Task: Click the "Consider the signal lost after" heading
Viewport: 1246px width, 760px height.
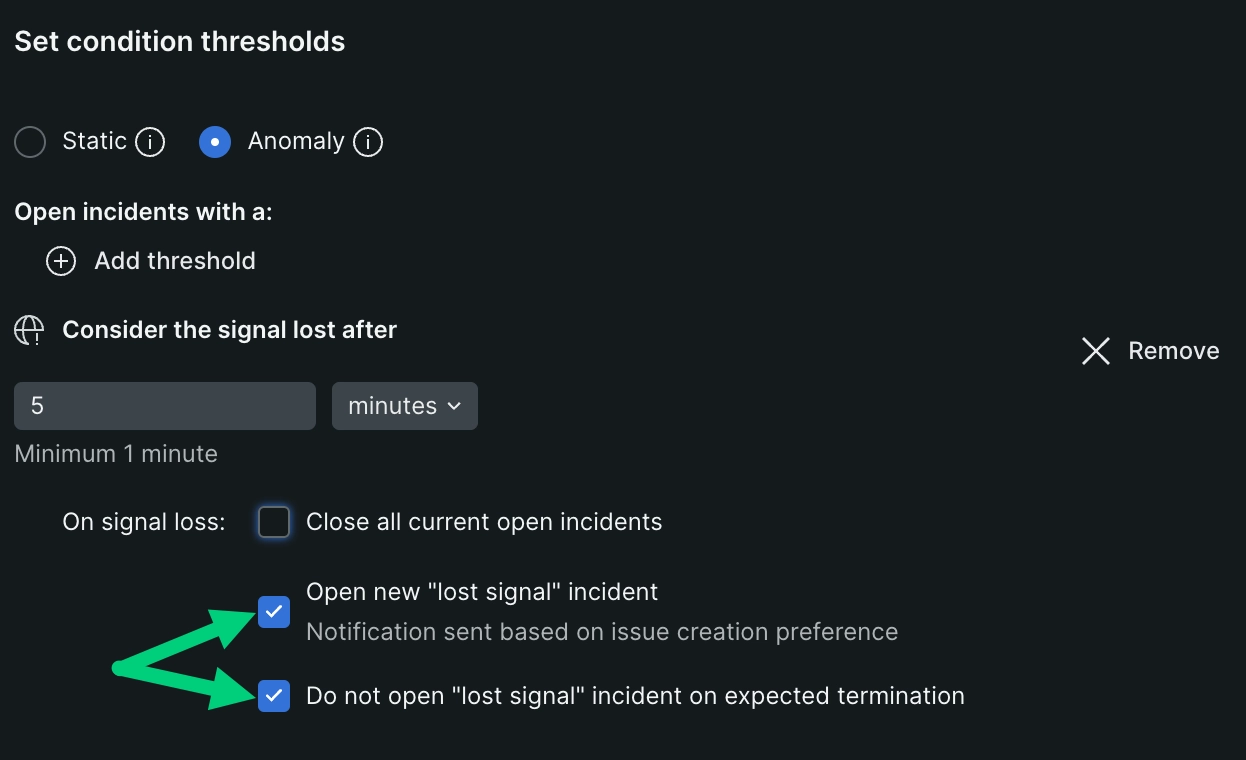Action: (x=229, y=330)
